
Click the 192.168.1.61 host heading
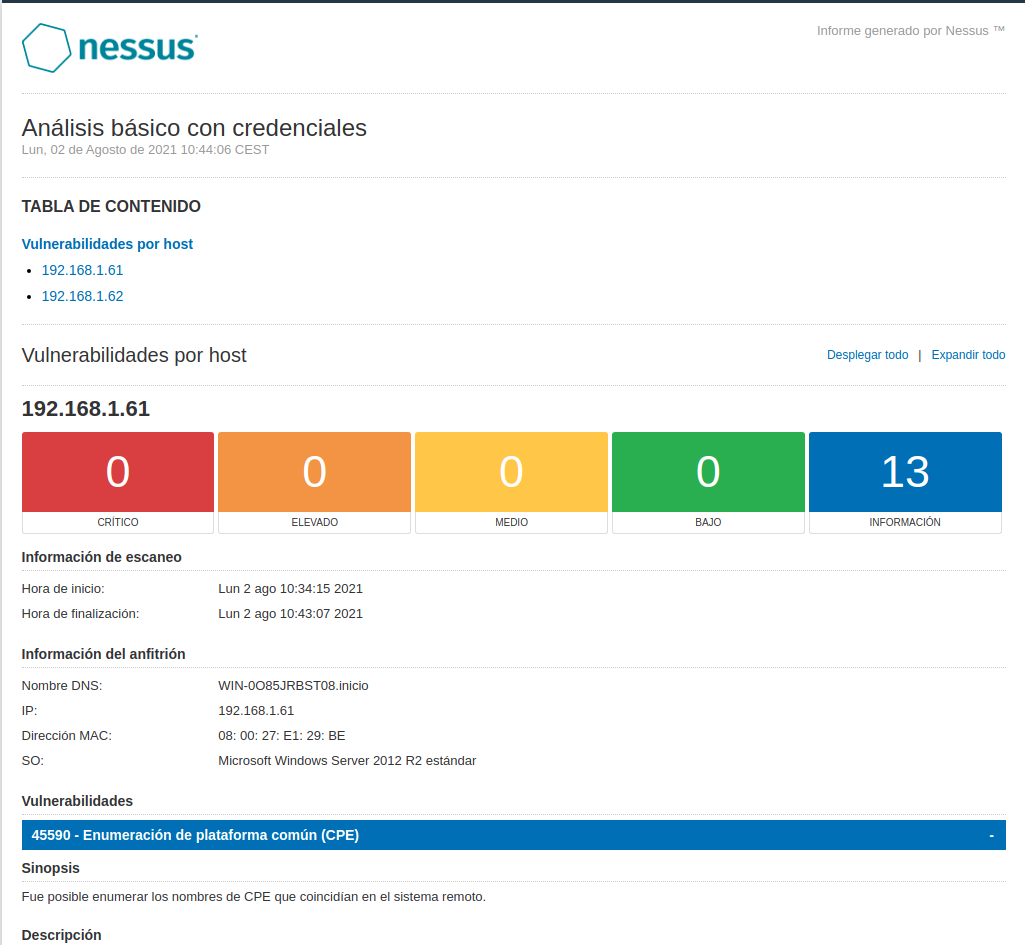86,408
